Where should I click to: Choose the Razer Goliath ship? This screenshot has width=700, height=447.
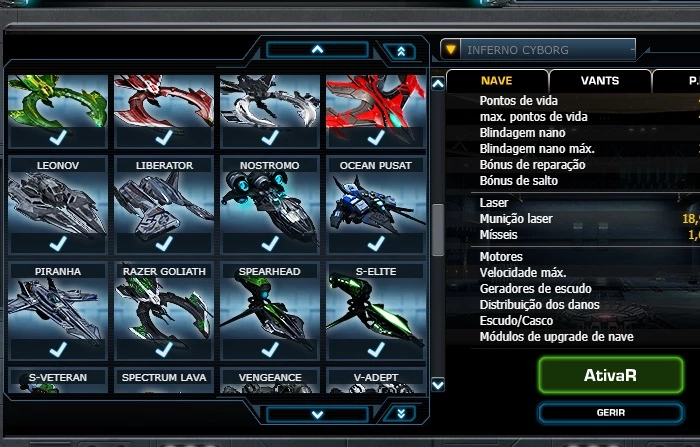164,311
